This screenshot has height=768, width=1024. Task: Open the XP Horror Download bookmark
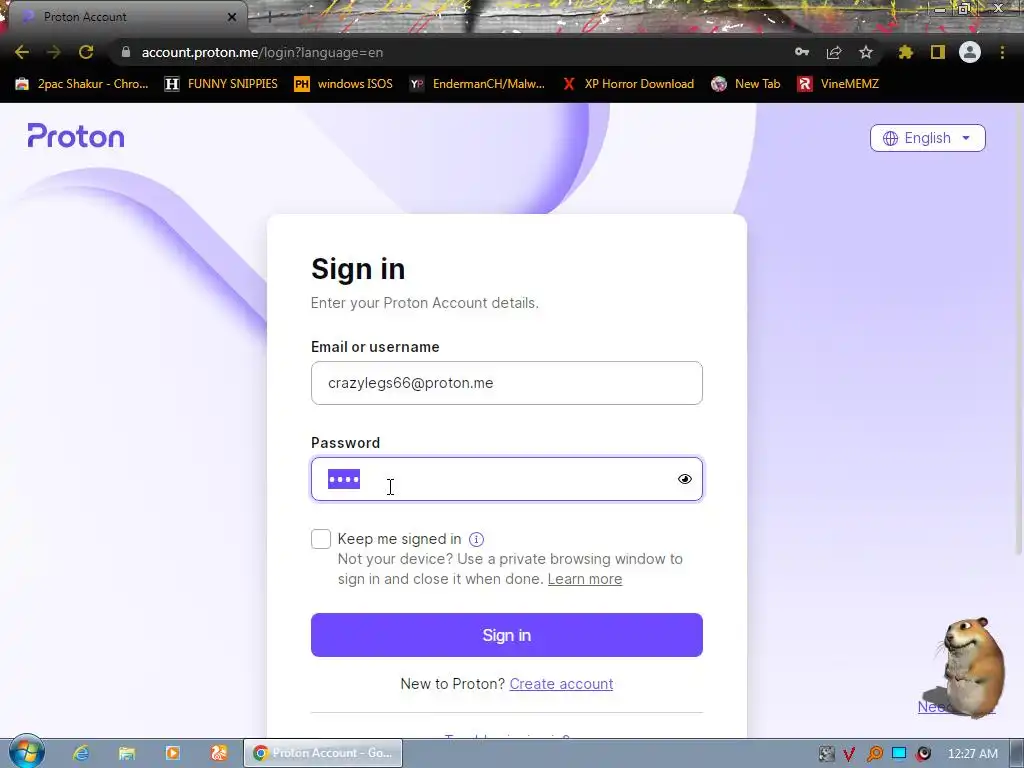pos(628,84)
